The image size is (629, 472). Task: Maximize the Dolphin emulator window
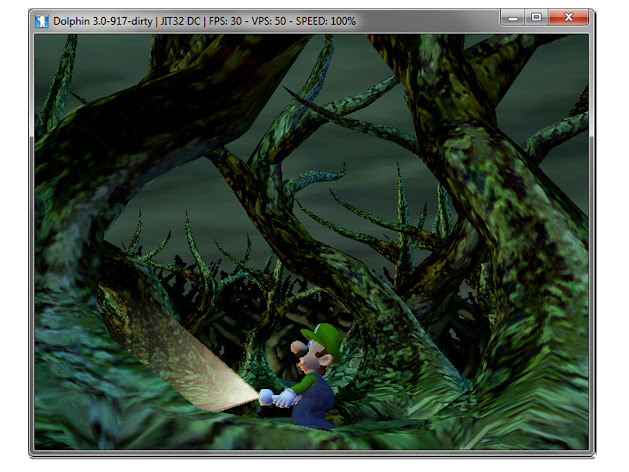pos(536,18)
